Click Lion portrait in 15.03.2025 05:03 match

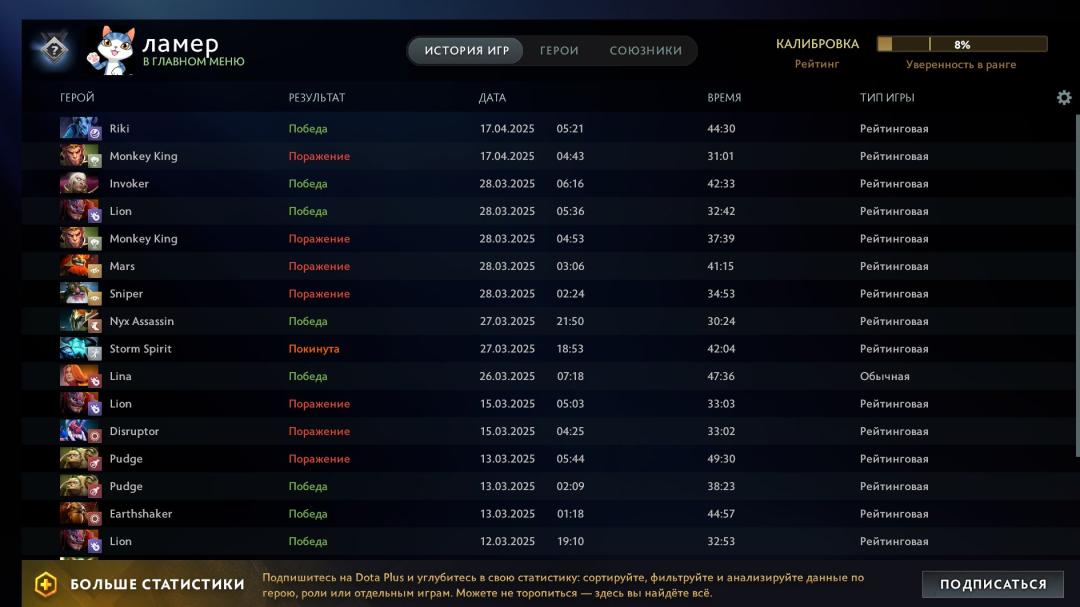[x=81, y=404]
